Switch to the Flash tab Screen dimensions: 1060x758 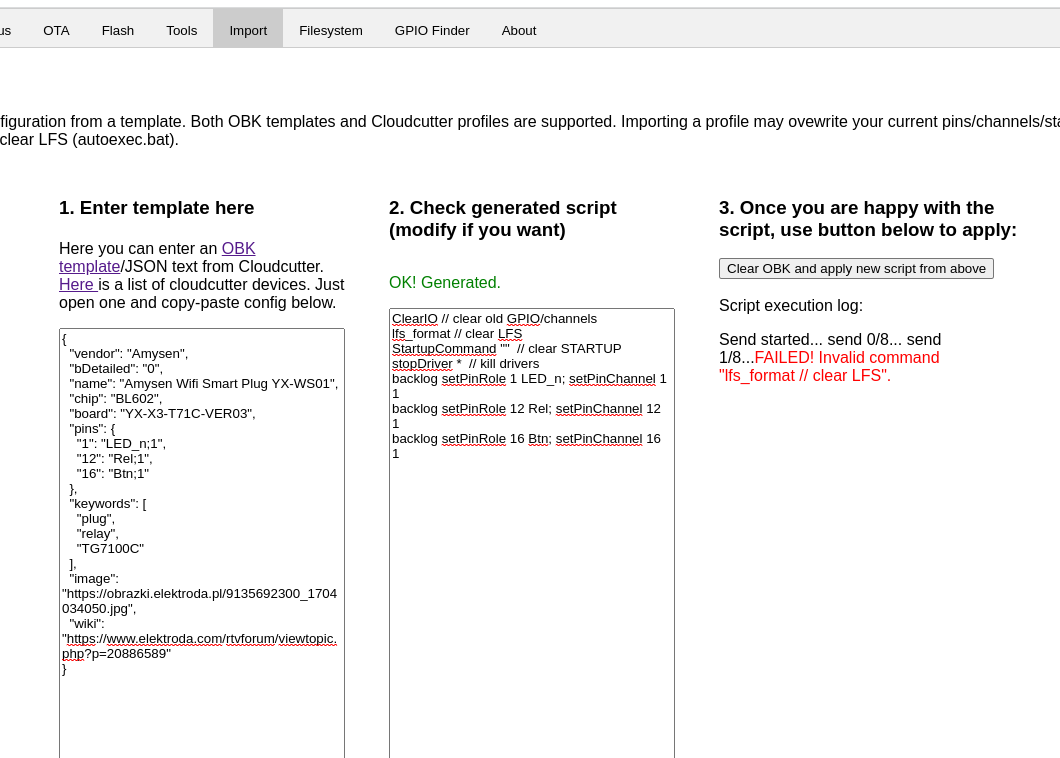click(118, 30)
